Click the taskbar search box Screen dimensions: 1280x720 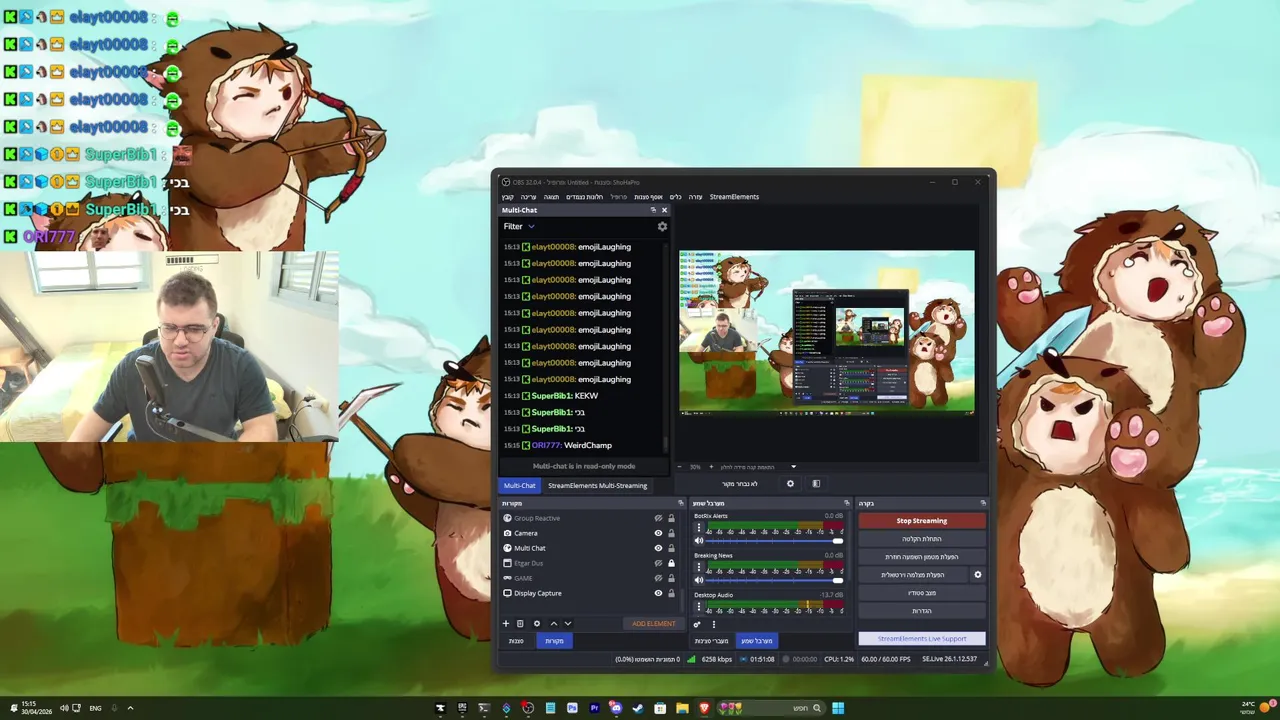tap(771, 708)
